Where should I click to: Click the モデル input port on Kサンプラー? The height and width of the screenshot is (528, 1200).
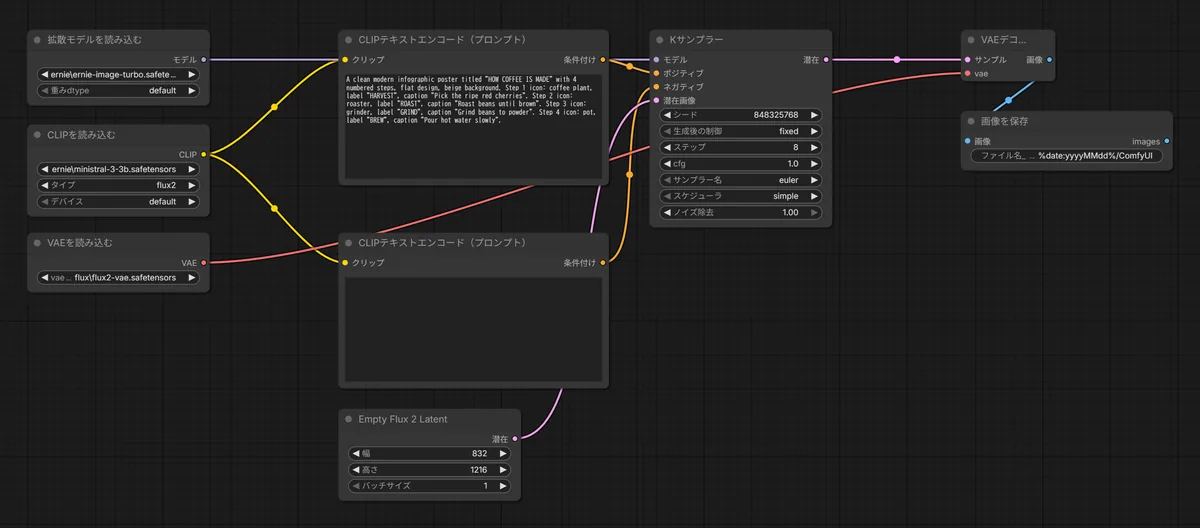click(x=657, y=60)
